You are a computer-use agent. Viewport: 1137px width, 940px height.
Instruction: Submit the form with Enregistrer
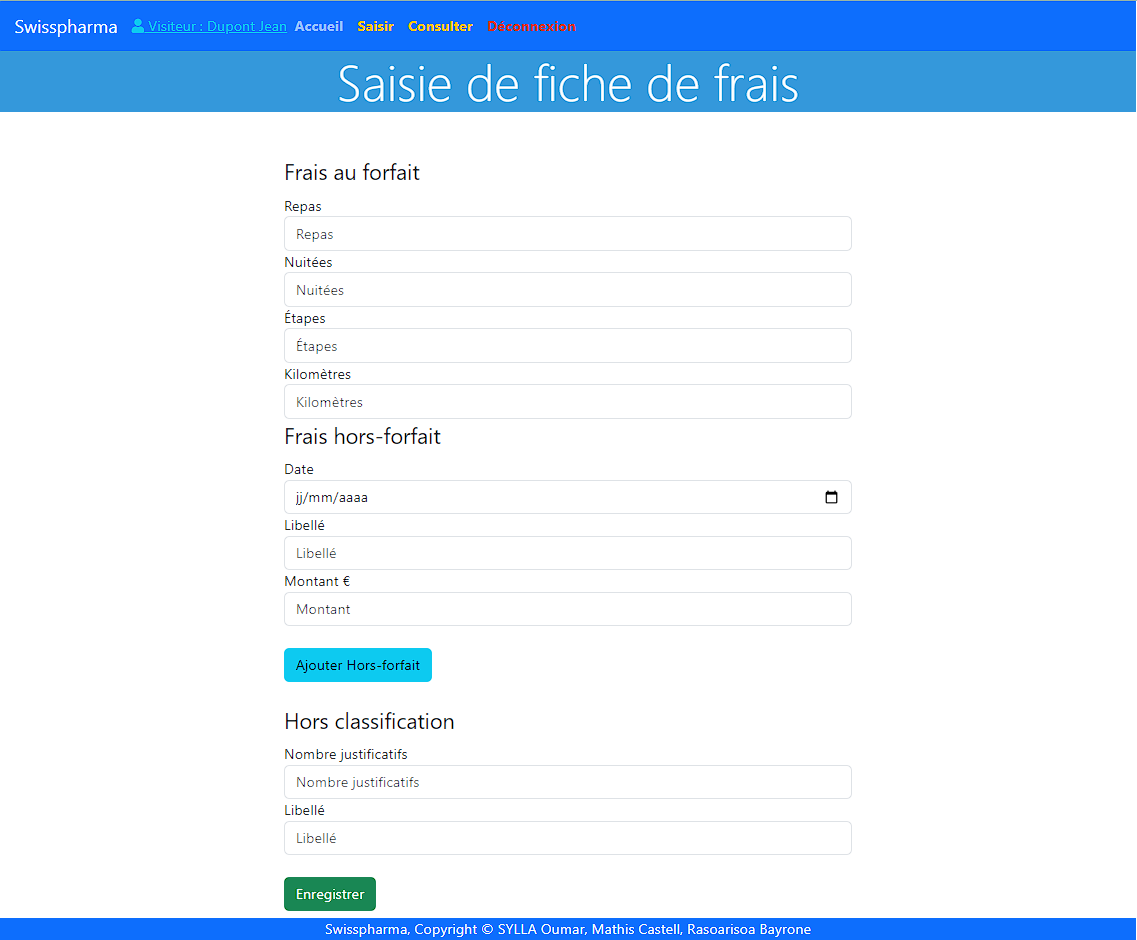tap(330, 894)
